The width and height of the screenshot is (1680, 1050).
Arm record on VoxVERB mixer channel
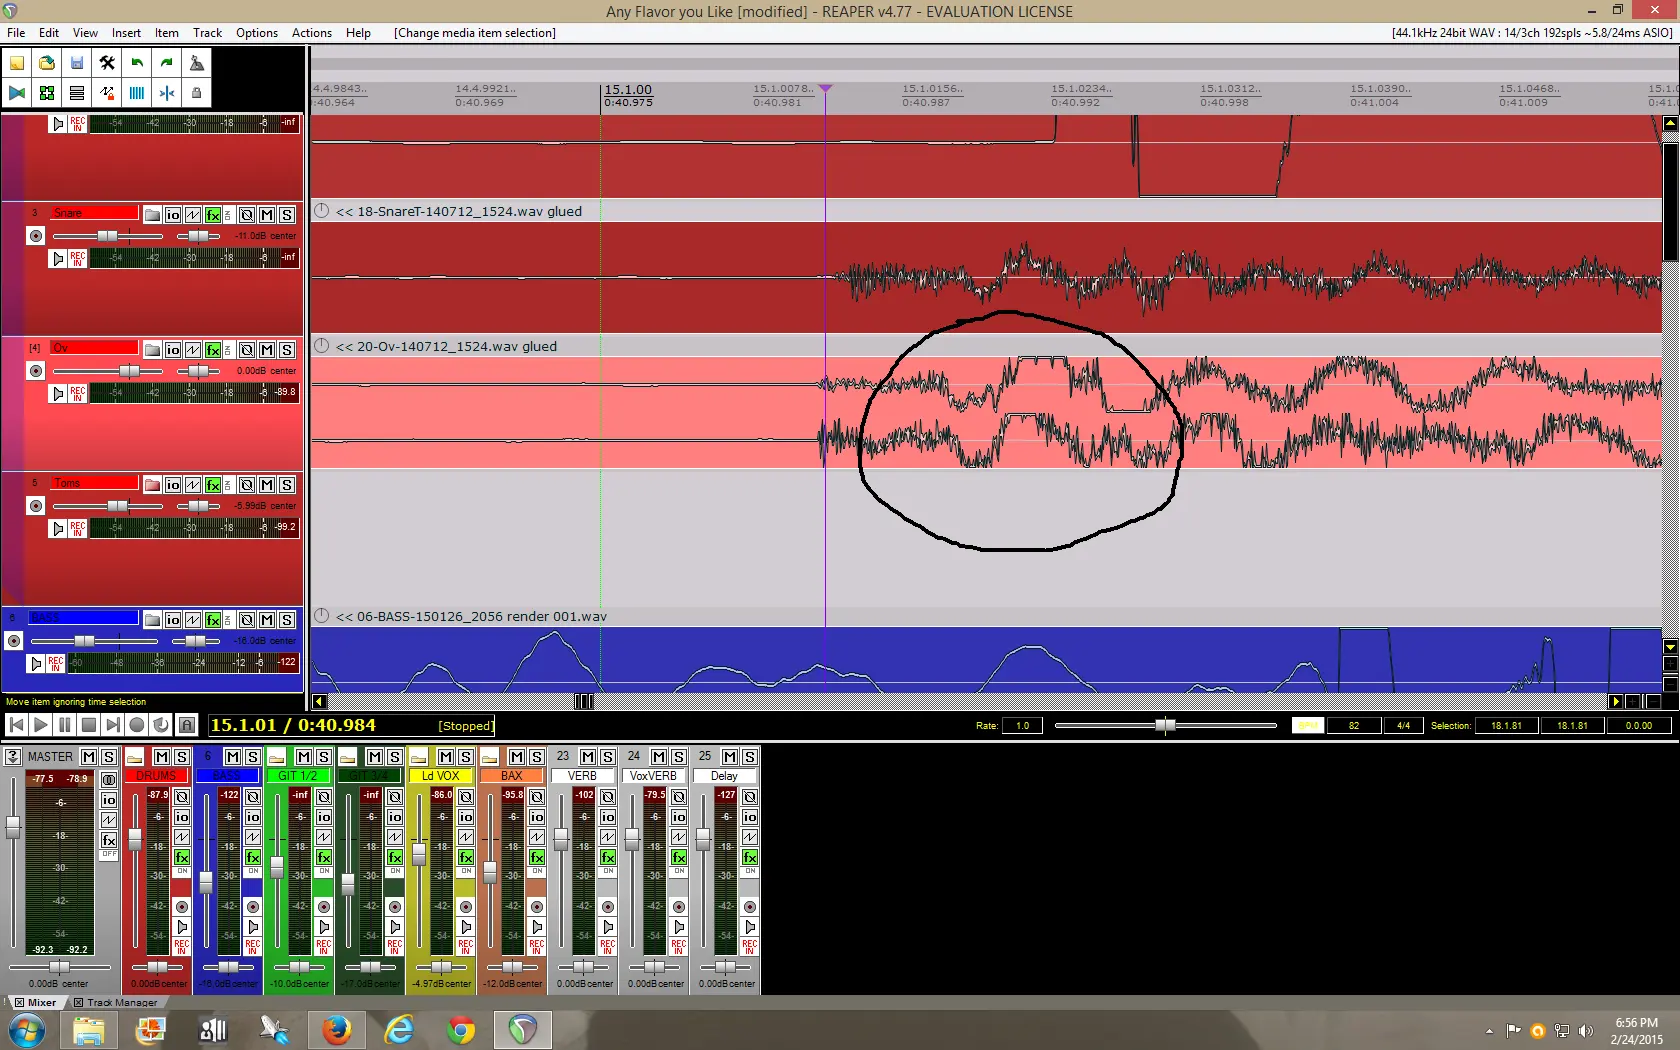679,907
